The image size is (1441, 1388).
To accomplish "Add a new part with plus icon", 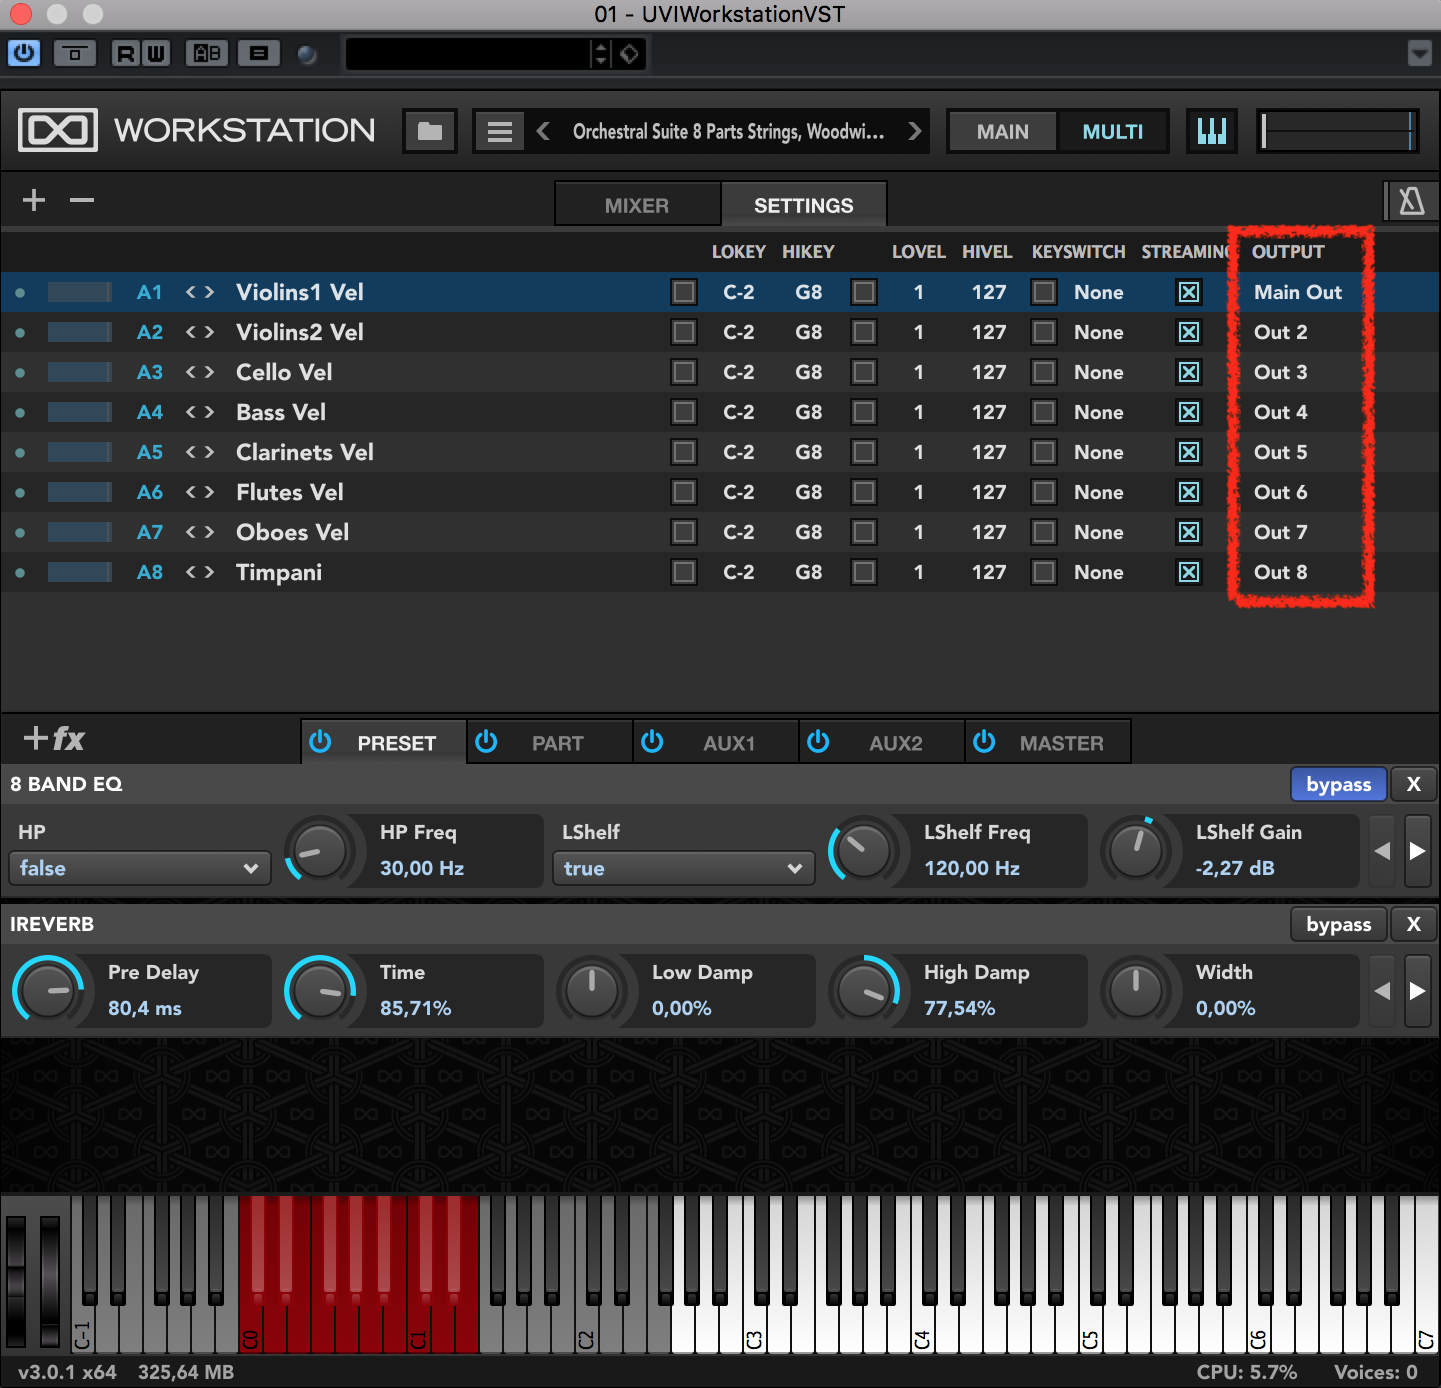I will (x=34, y=200).
